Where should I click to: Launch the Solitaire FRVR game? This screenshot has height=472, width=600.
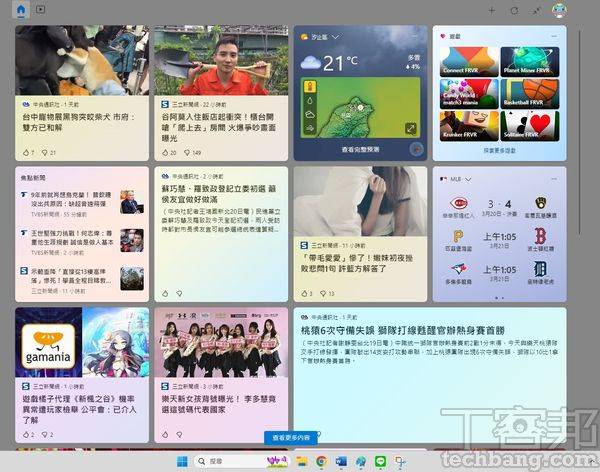pos(530,126)
